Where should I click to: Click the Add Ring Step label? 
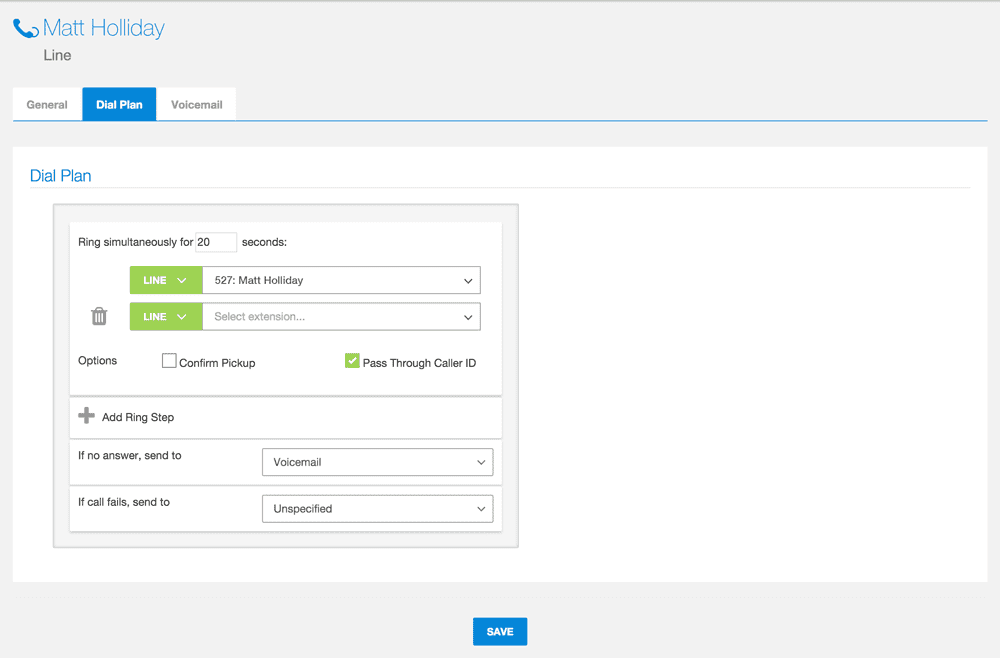click(138, 417)
